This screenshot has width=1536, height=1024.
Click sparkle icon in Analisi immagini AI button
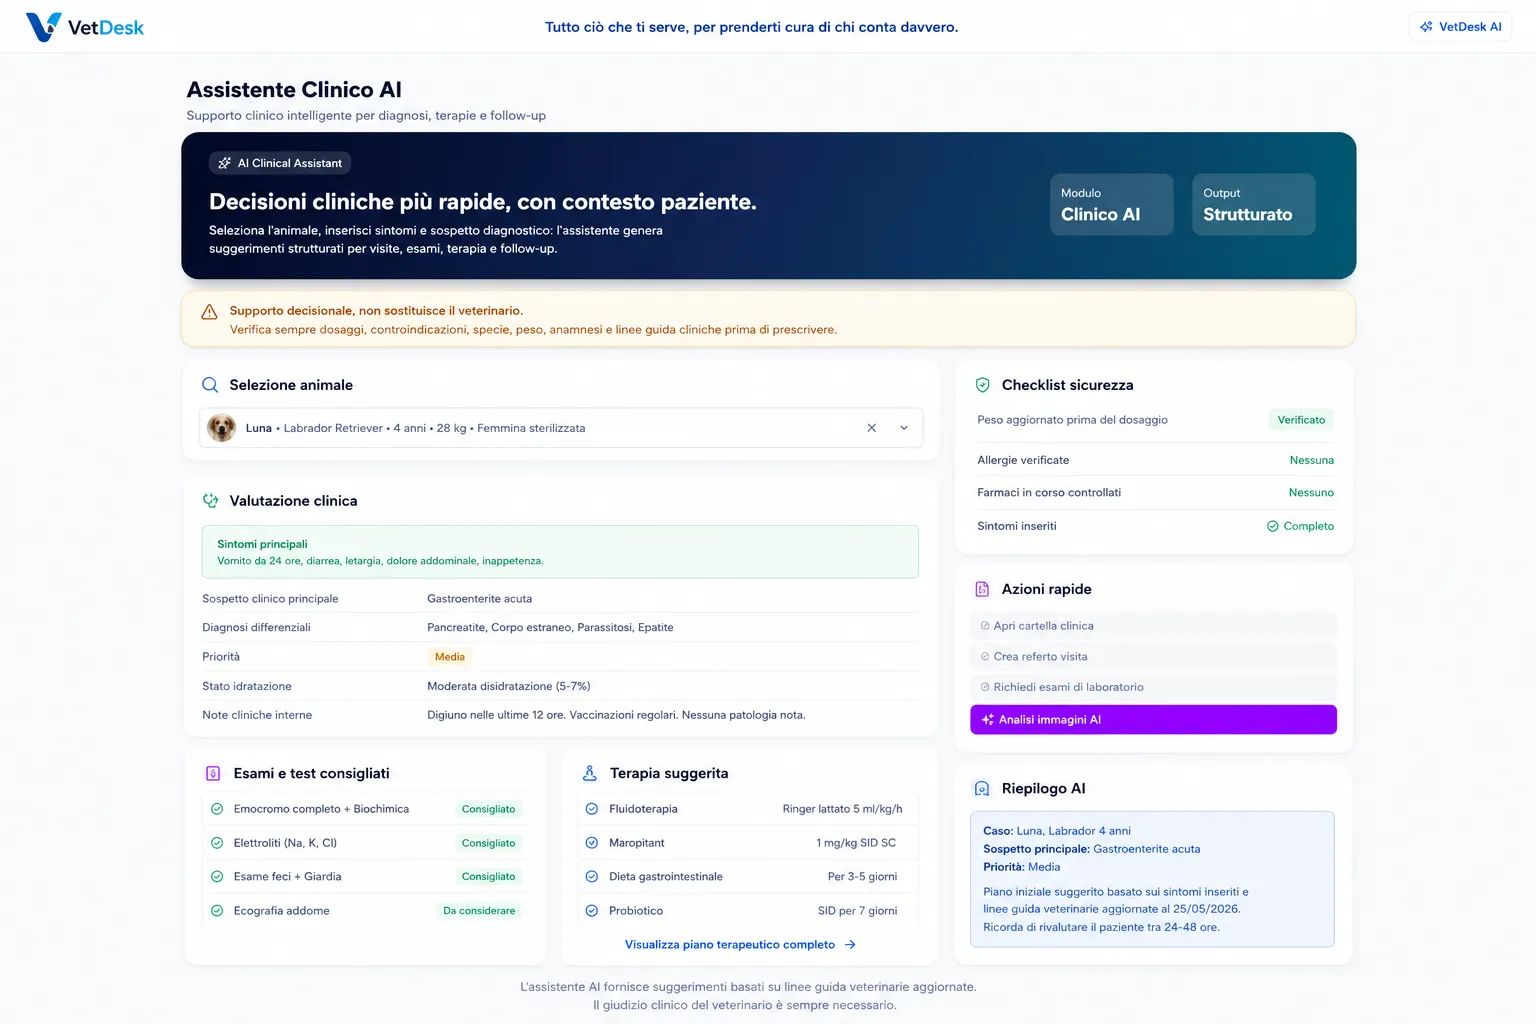[988, 720]
